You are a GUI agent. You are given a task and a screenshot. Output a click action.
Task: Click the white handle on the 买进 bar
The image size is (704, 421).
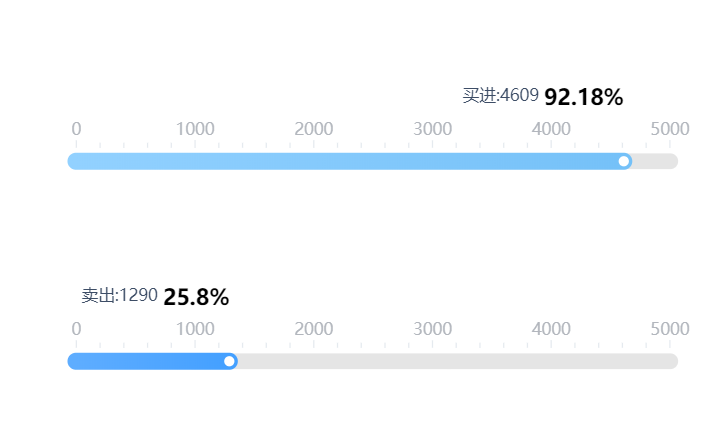tap(624, 162)
